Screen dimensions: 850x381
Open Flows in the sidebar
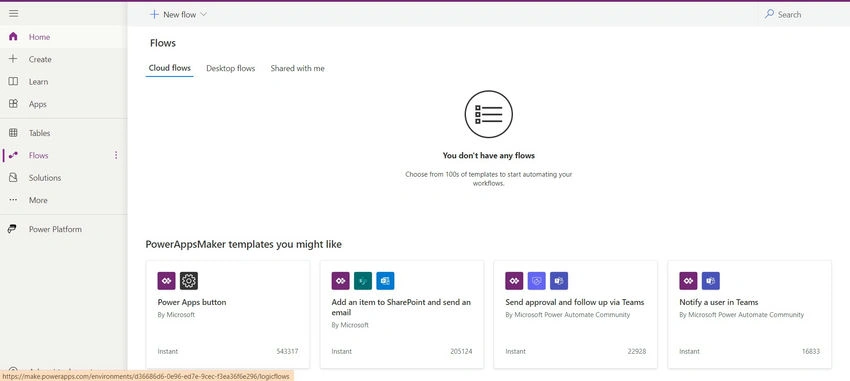coord(63,156)
